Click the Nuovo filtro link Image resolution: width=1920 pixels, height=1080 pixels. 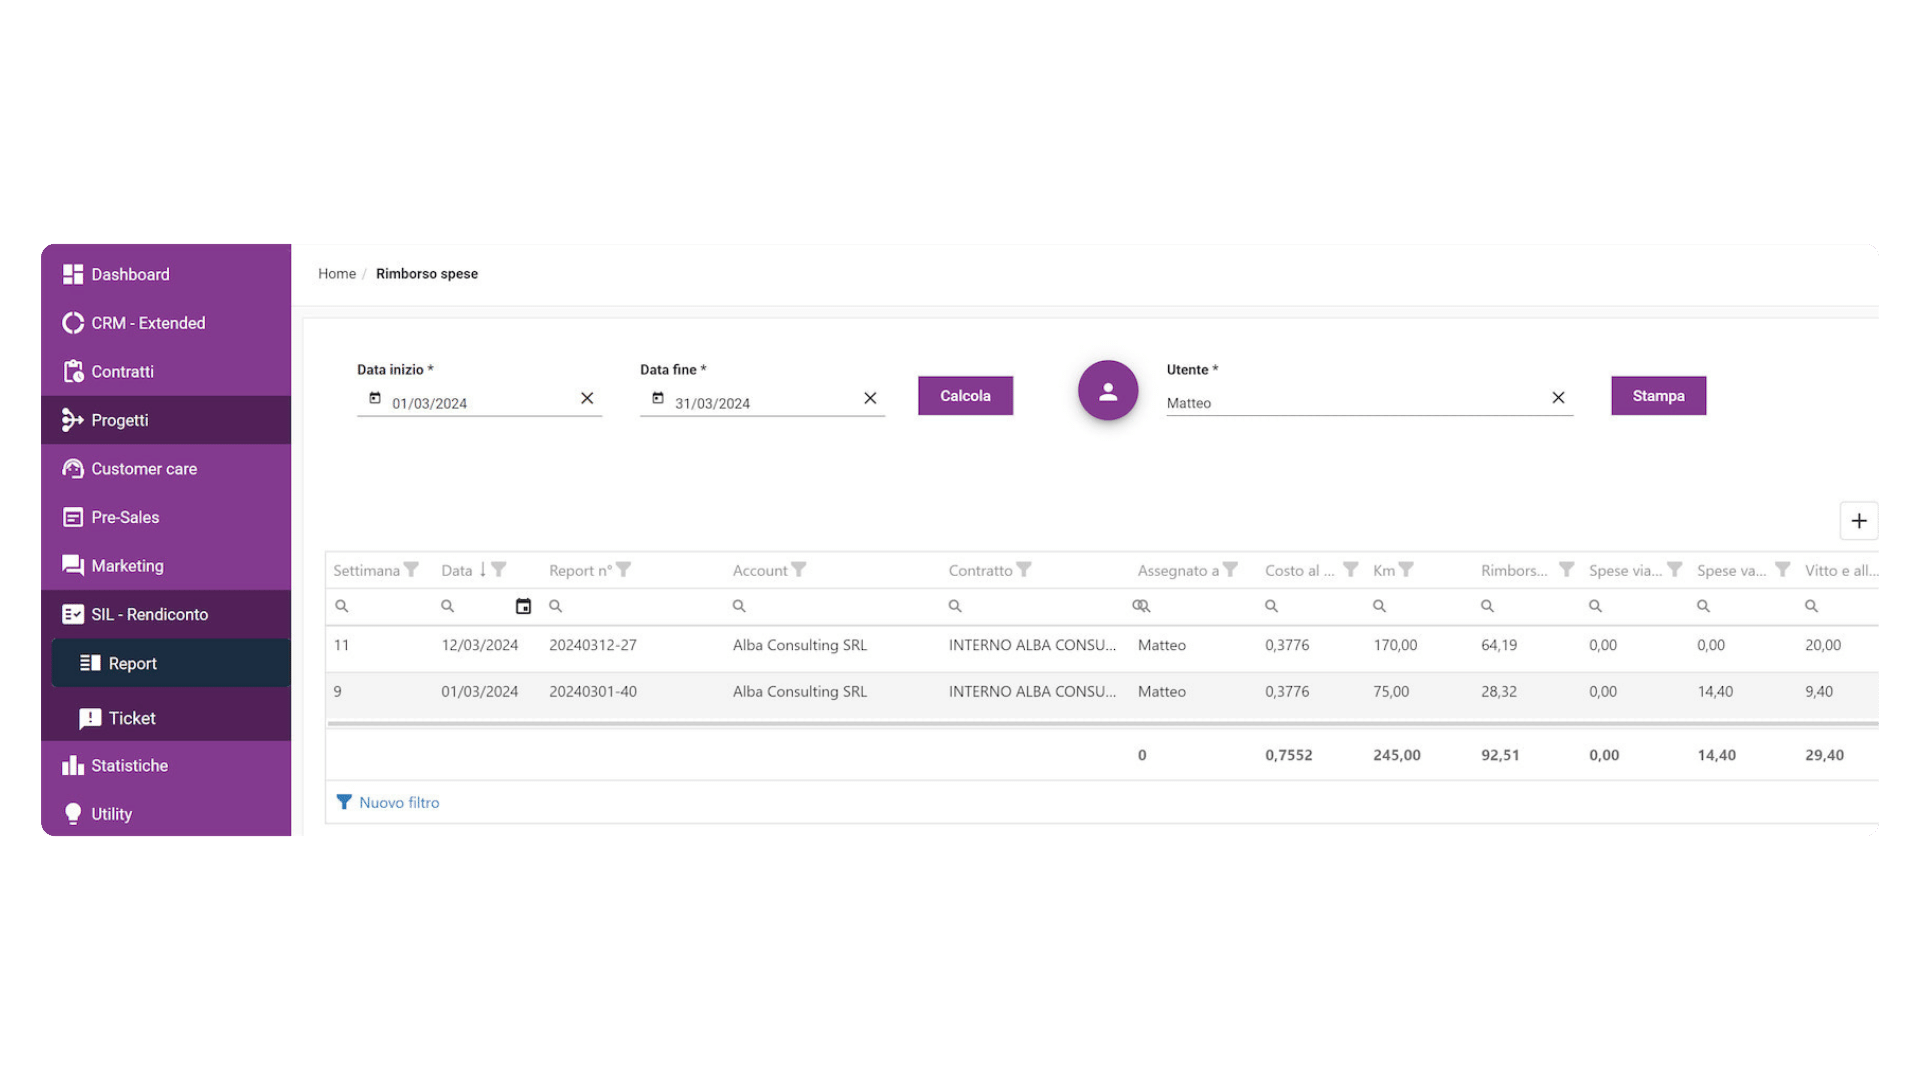pyautogui.click(x=388, y=802)
